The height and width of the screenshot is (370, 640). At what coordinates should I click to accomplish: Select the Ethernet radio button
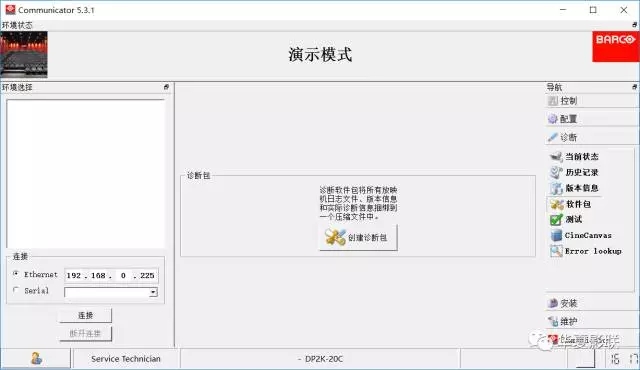pyautogui.click(x=16, y=274)
